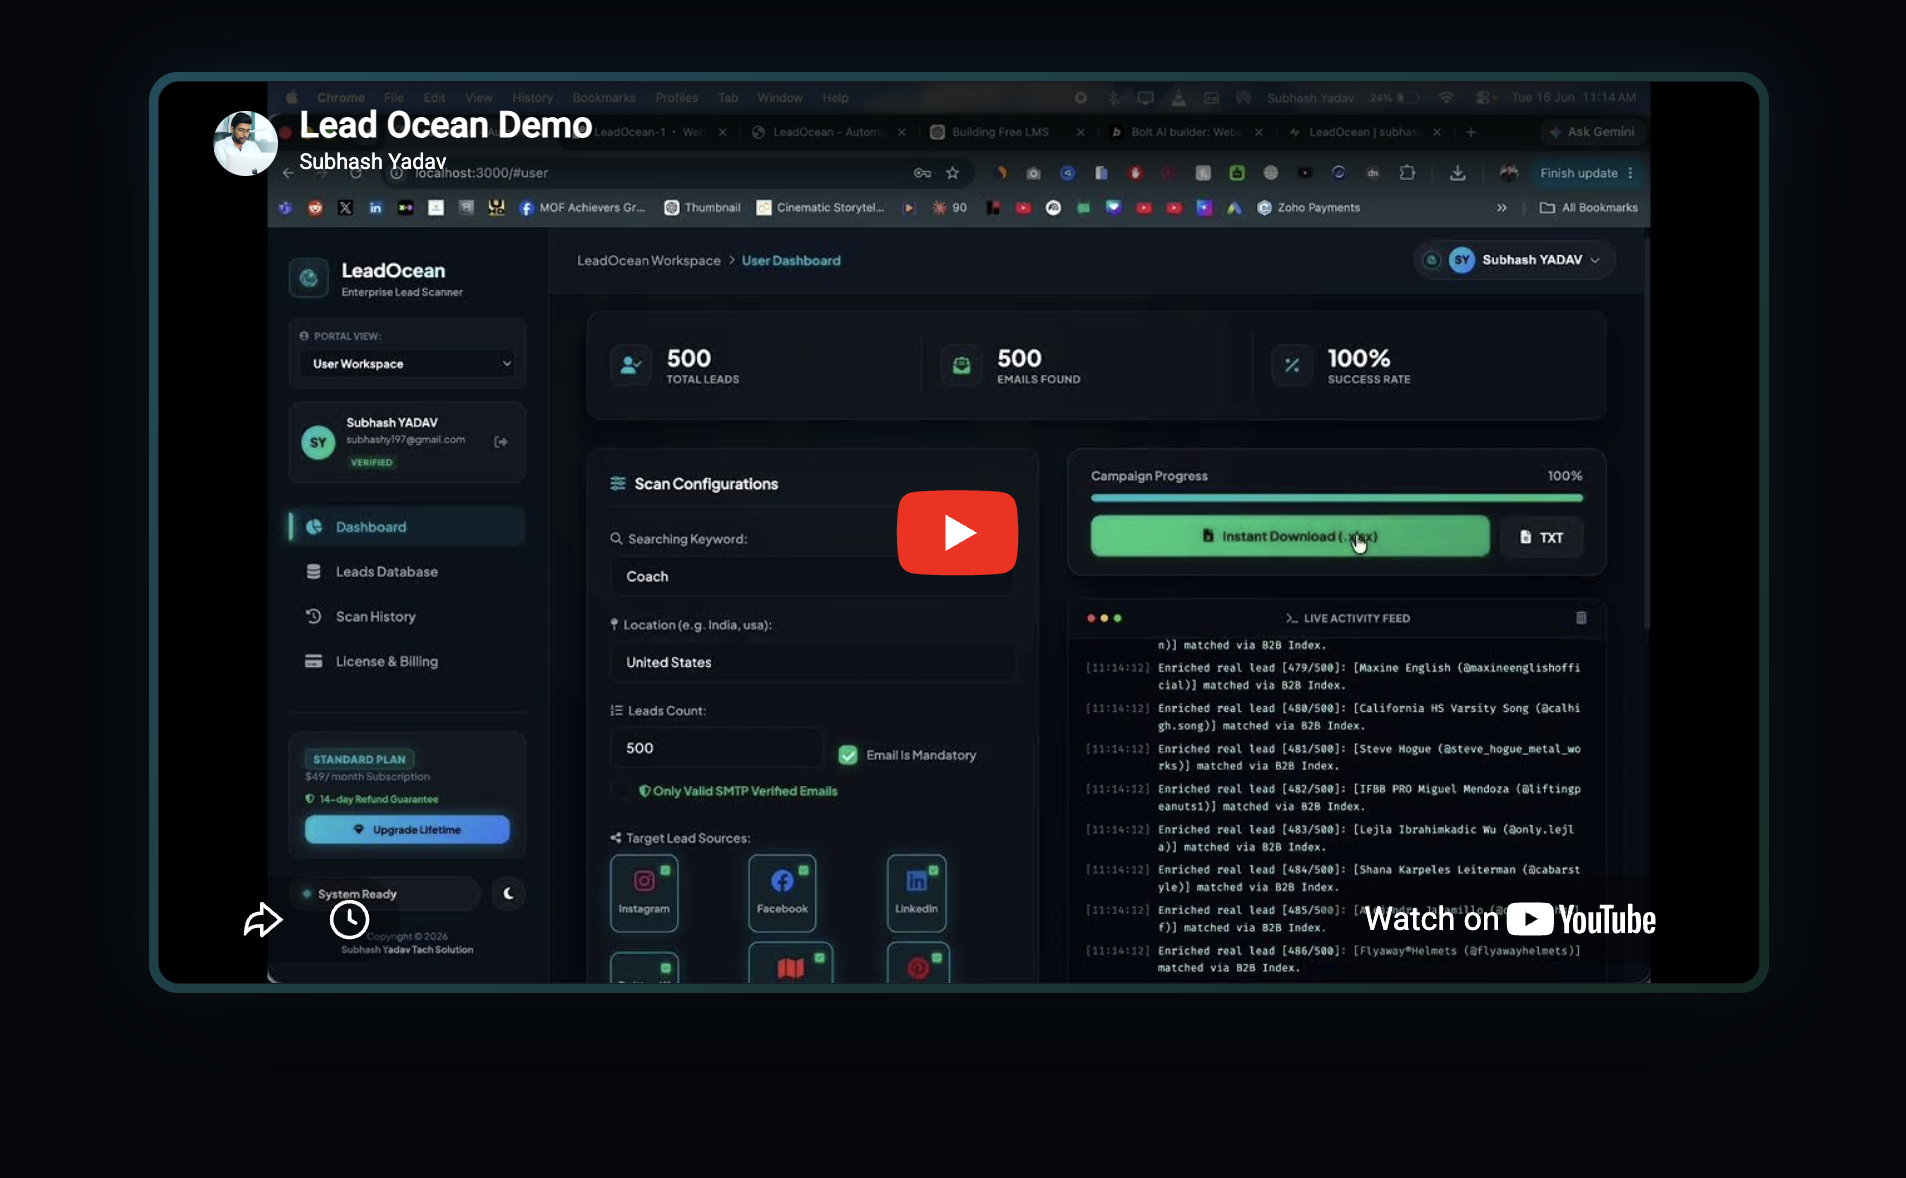Open the MOF Achievers Gr... bookmark
This screenshot has height=1178, width=1906.
(x=583, y=208)
